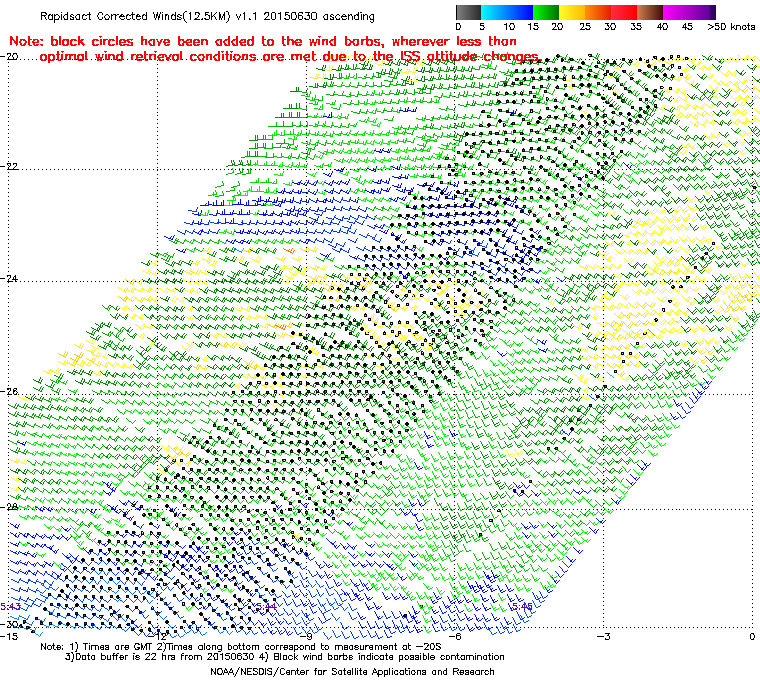Click the '-24' latitude axis label
The width and height of the screenshot is (760, 688).
click(9, 279)
